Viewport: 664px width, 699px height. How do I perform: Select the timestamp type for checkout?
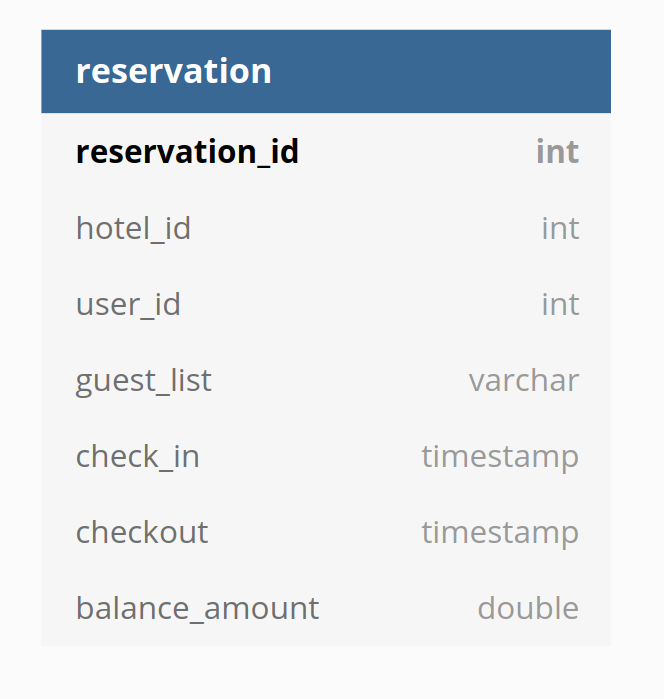click(500, 534)
